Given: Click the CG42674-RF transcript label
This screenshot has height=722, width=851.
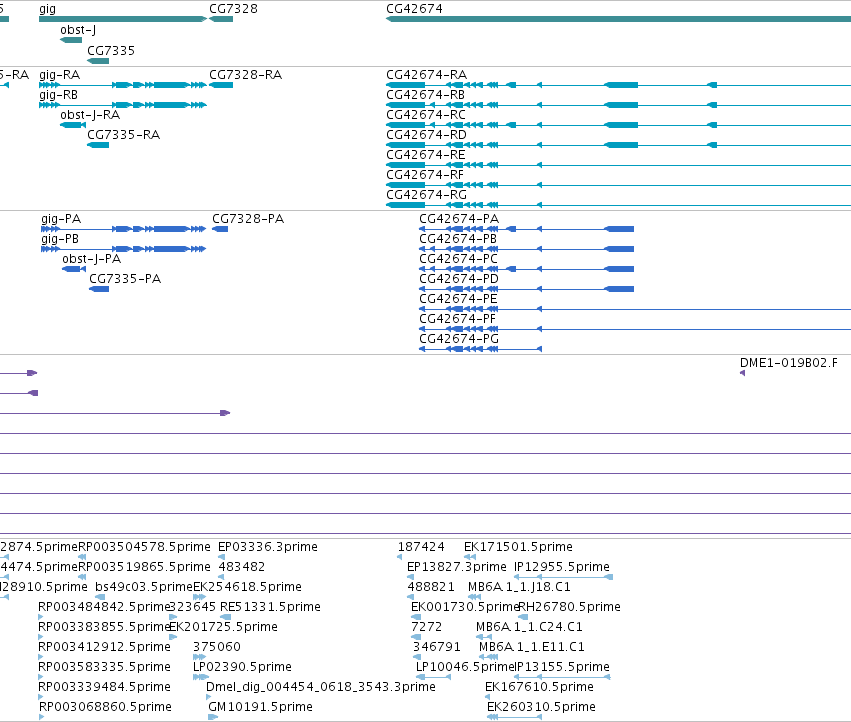Looking at the screenshot, I should [425, 175].
